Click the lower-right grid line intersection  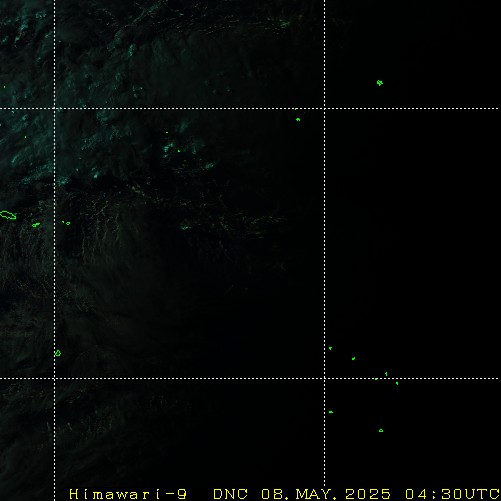point(325,378)
